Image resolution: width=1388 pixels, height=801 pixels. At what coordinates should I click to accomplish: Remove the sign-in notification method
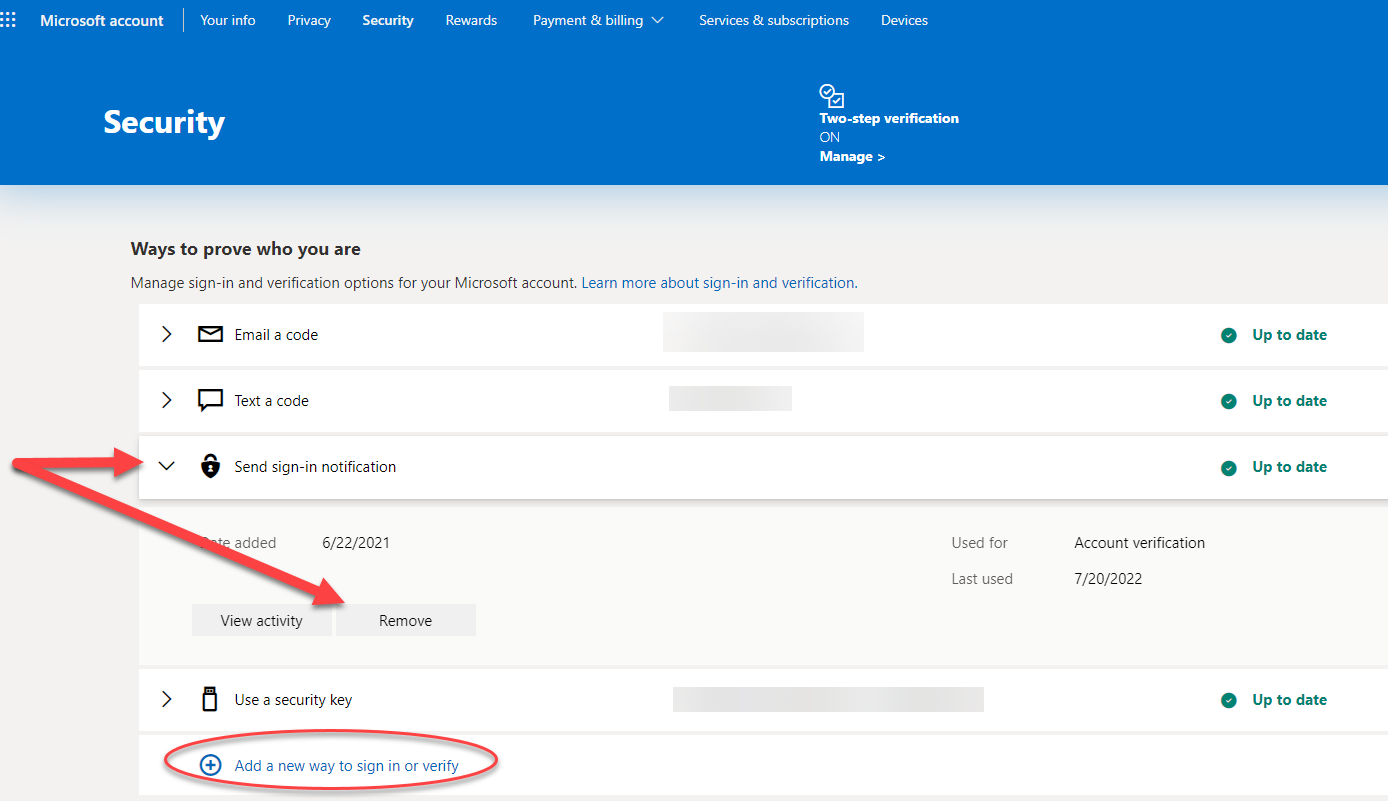pos(405,620)
